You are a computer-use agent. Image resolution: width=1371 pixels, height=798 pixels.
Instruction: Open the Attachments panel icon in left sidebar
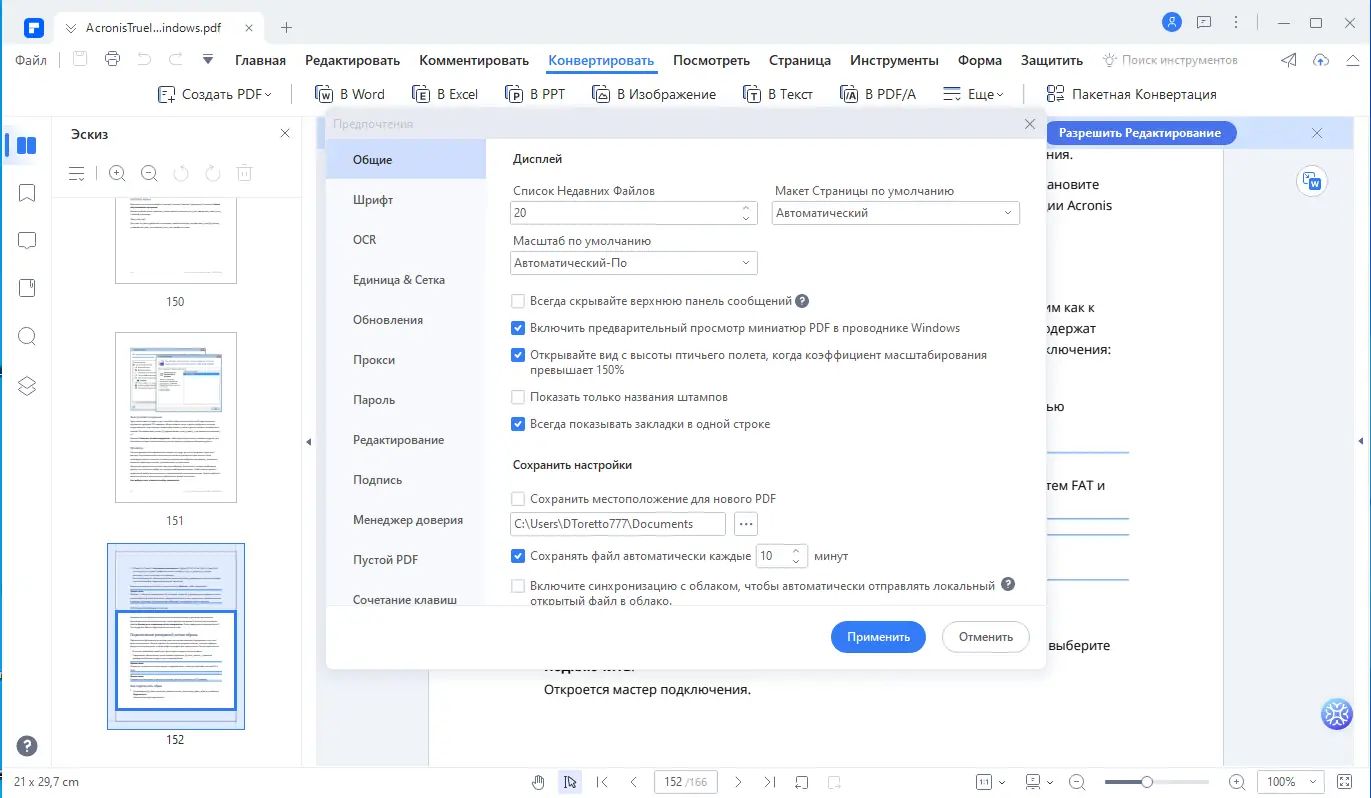[27, 289]
